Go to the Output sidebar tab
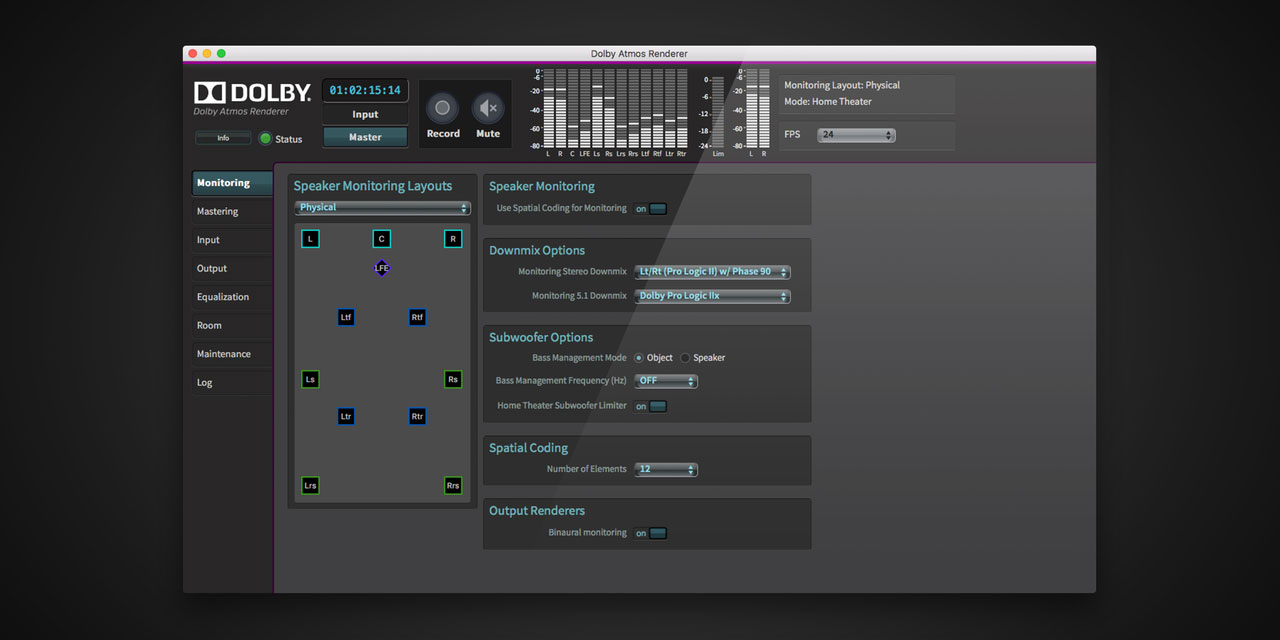The height and width of the screenshot is (640, 1280). tap(232, 269)
